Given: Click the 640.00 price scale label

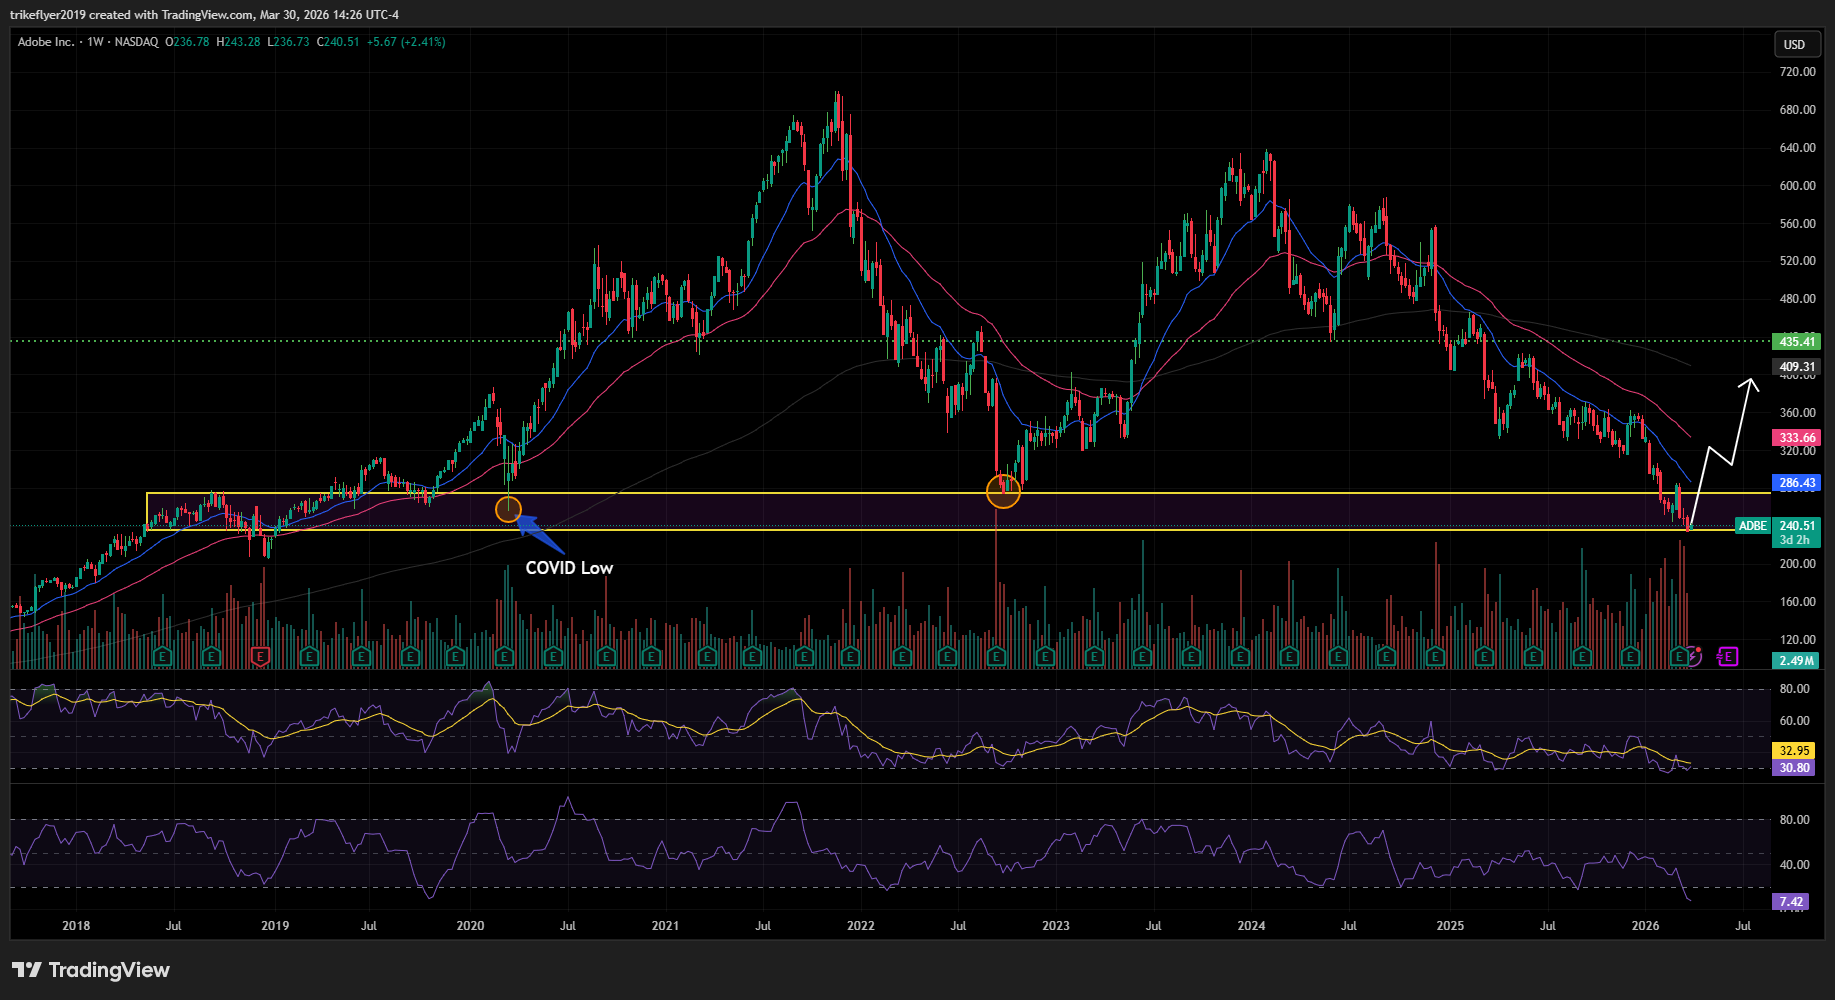Looking at the screenshot, I should (x=1797, y=148).
